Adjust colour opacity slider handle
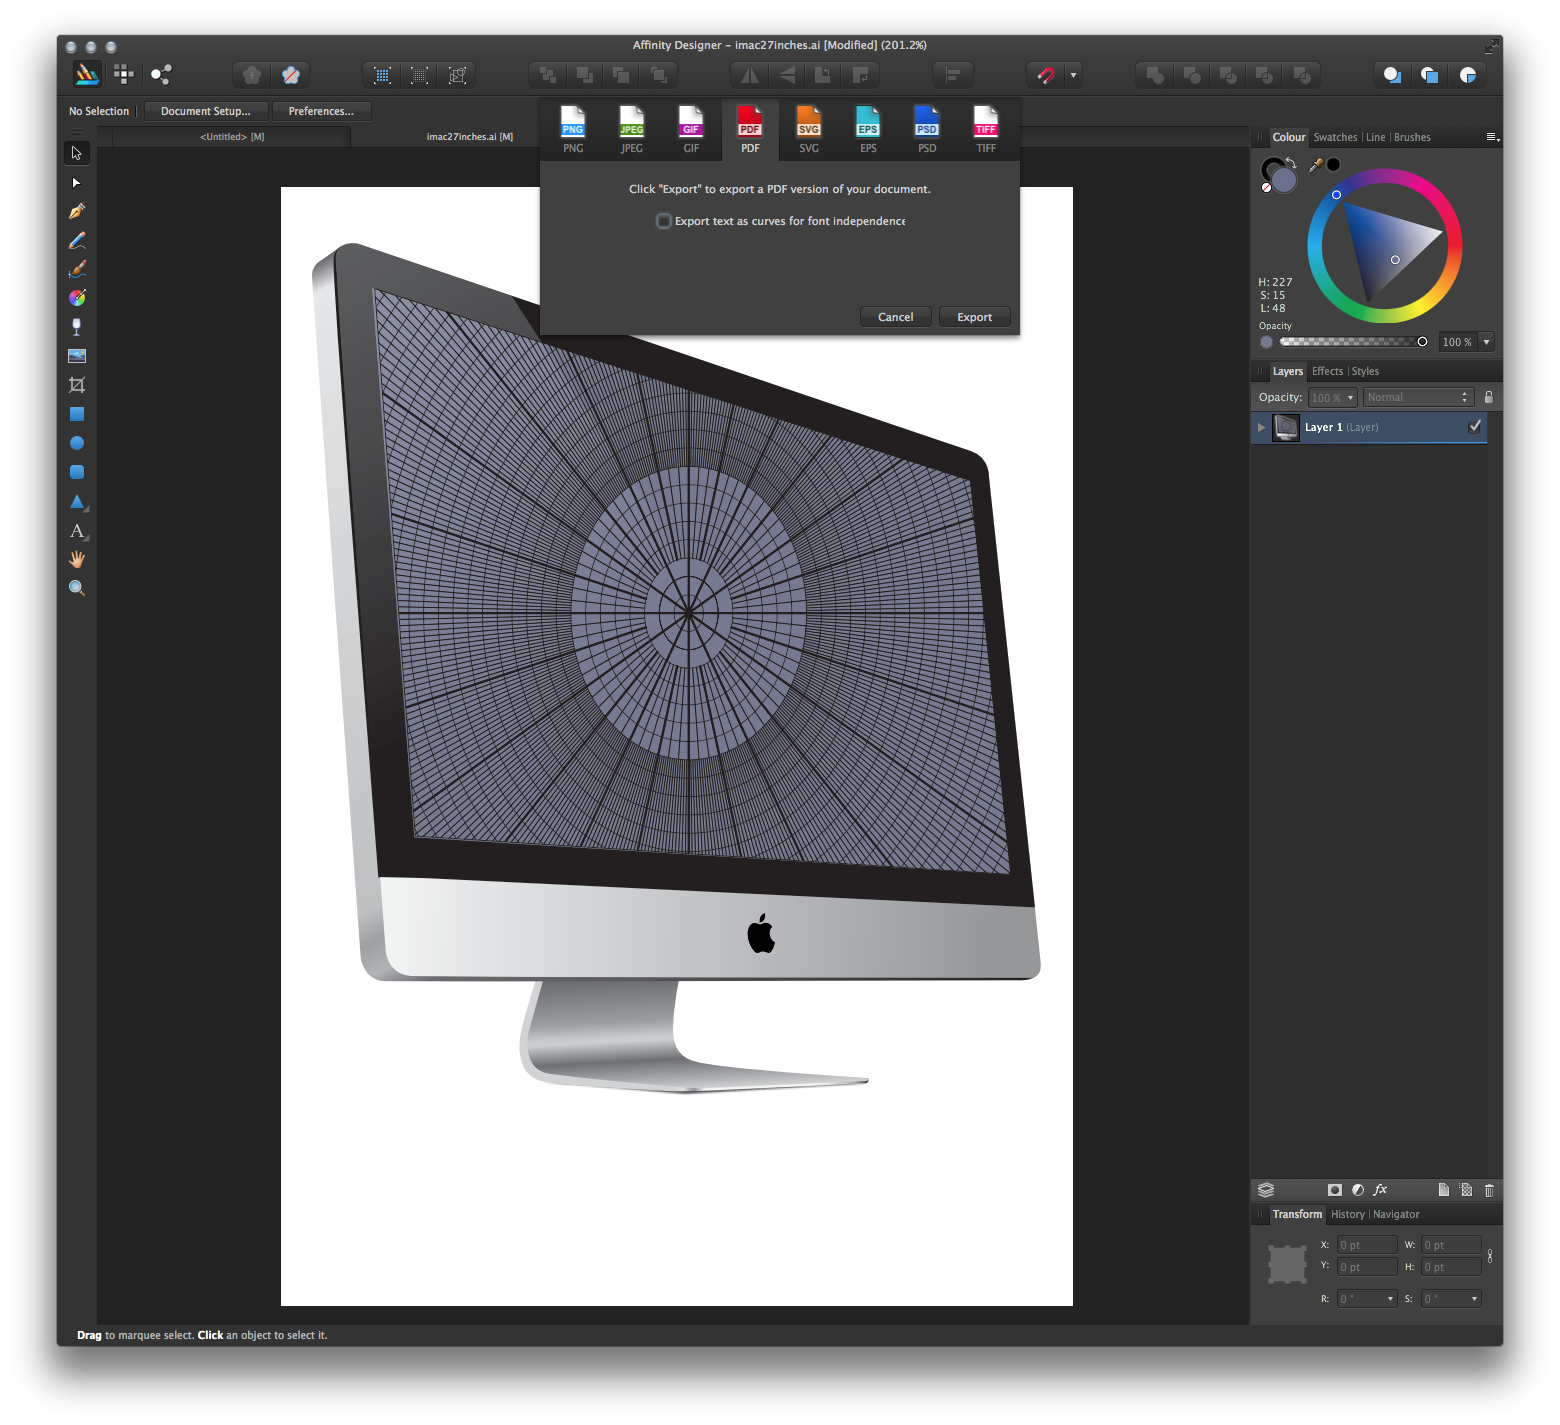Image resolution: width=1560 pixels, height=1425 pixels. tap(1422, 342)
